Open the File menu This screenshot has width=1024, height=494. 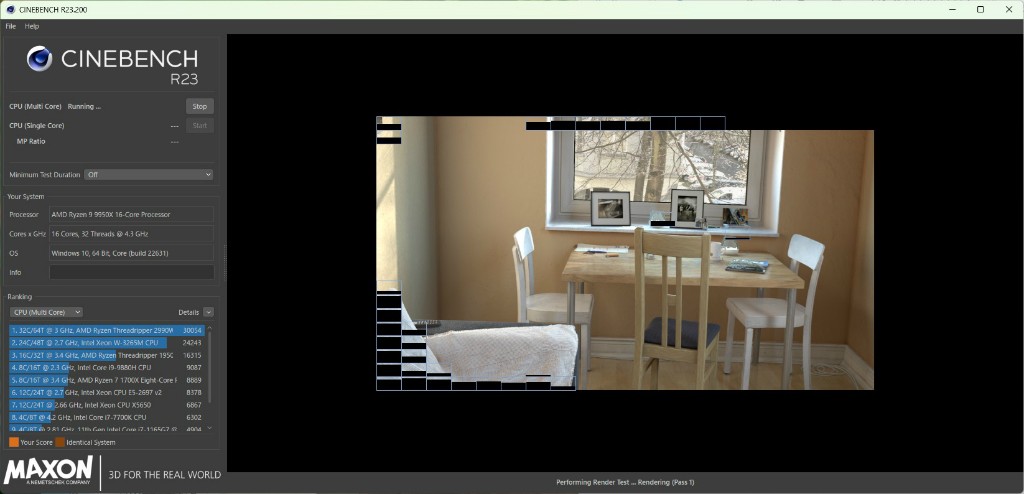click(11, 26)
